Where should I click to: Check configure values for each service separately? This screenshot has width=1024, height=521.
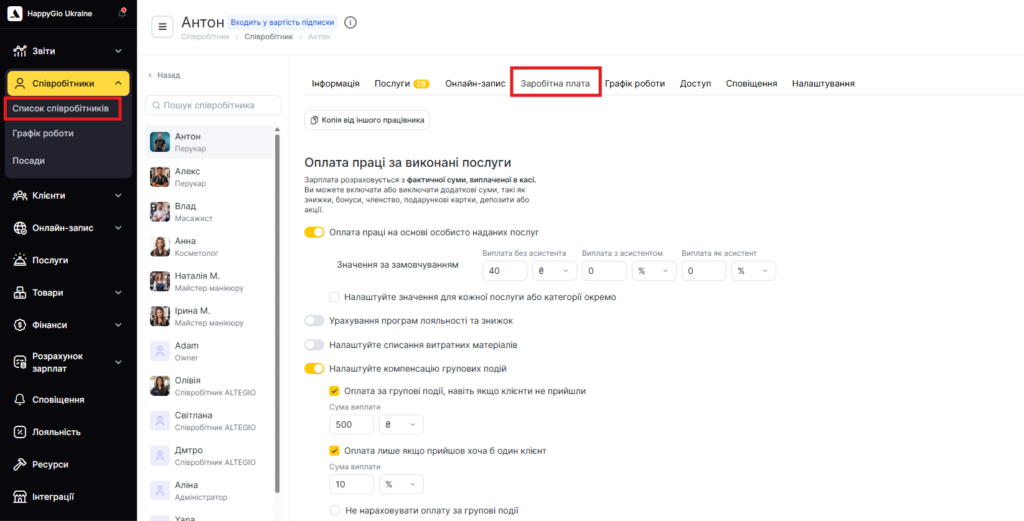[x=335, y=297]
